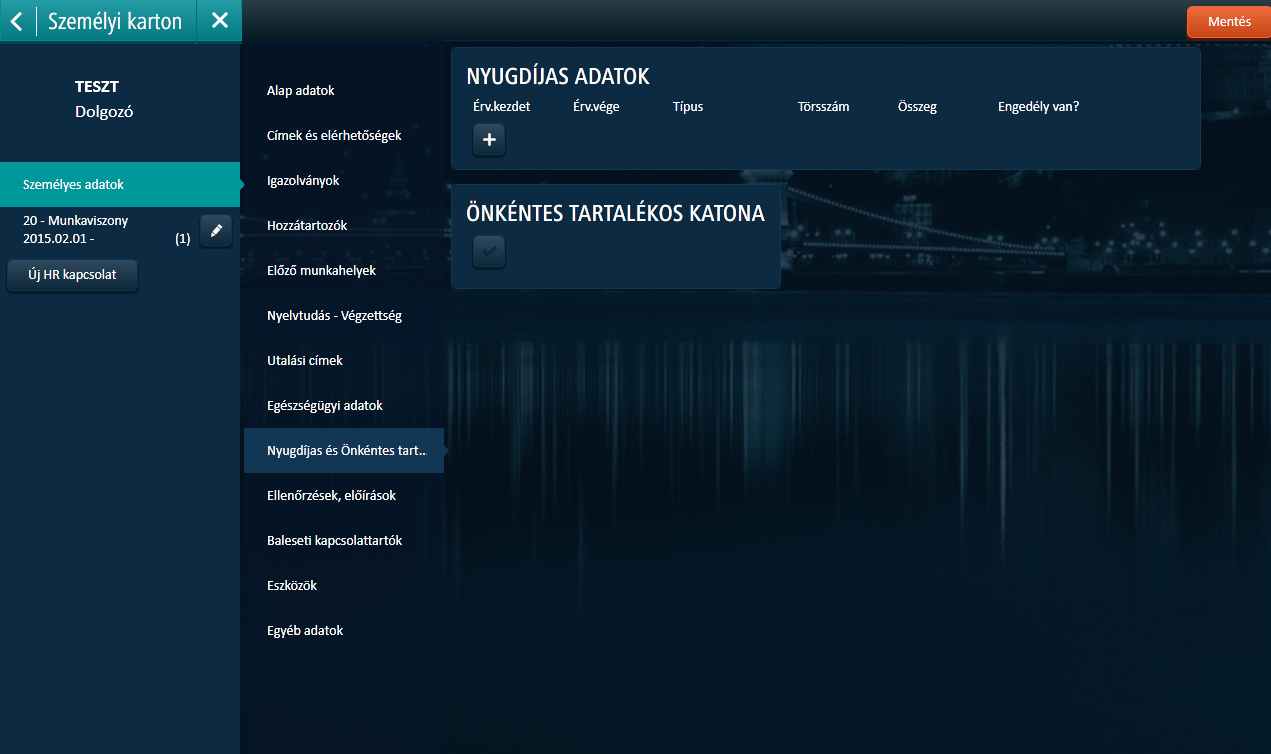Open Címek és elérhetőségek menu item
The width and height of the screenshot is (1271, 754).
334,135
